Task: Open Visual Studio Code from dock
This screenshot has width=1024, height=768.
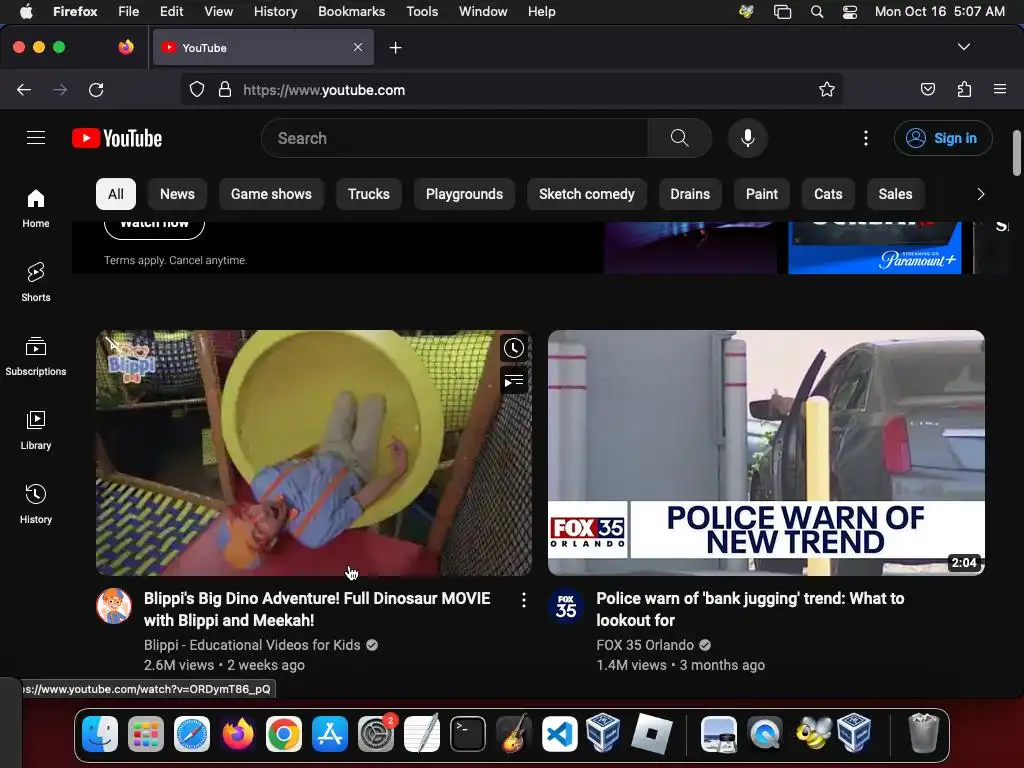Action: click(x=559, y=734)
